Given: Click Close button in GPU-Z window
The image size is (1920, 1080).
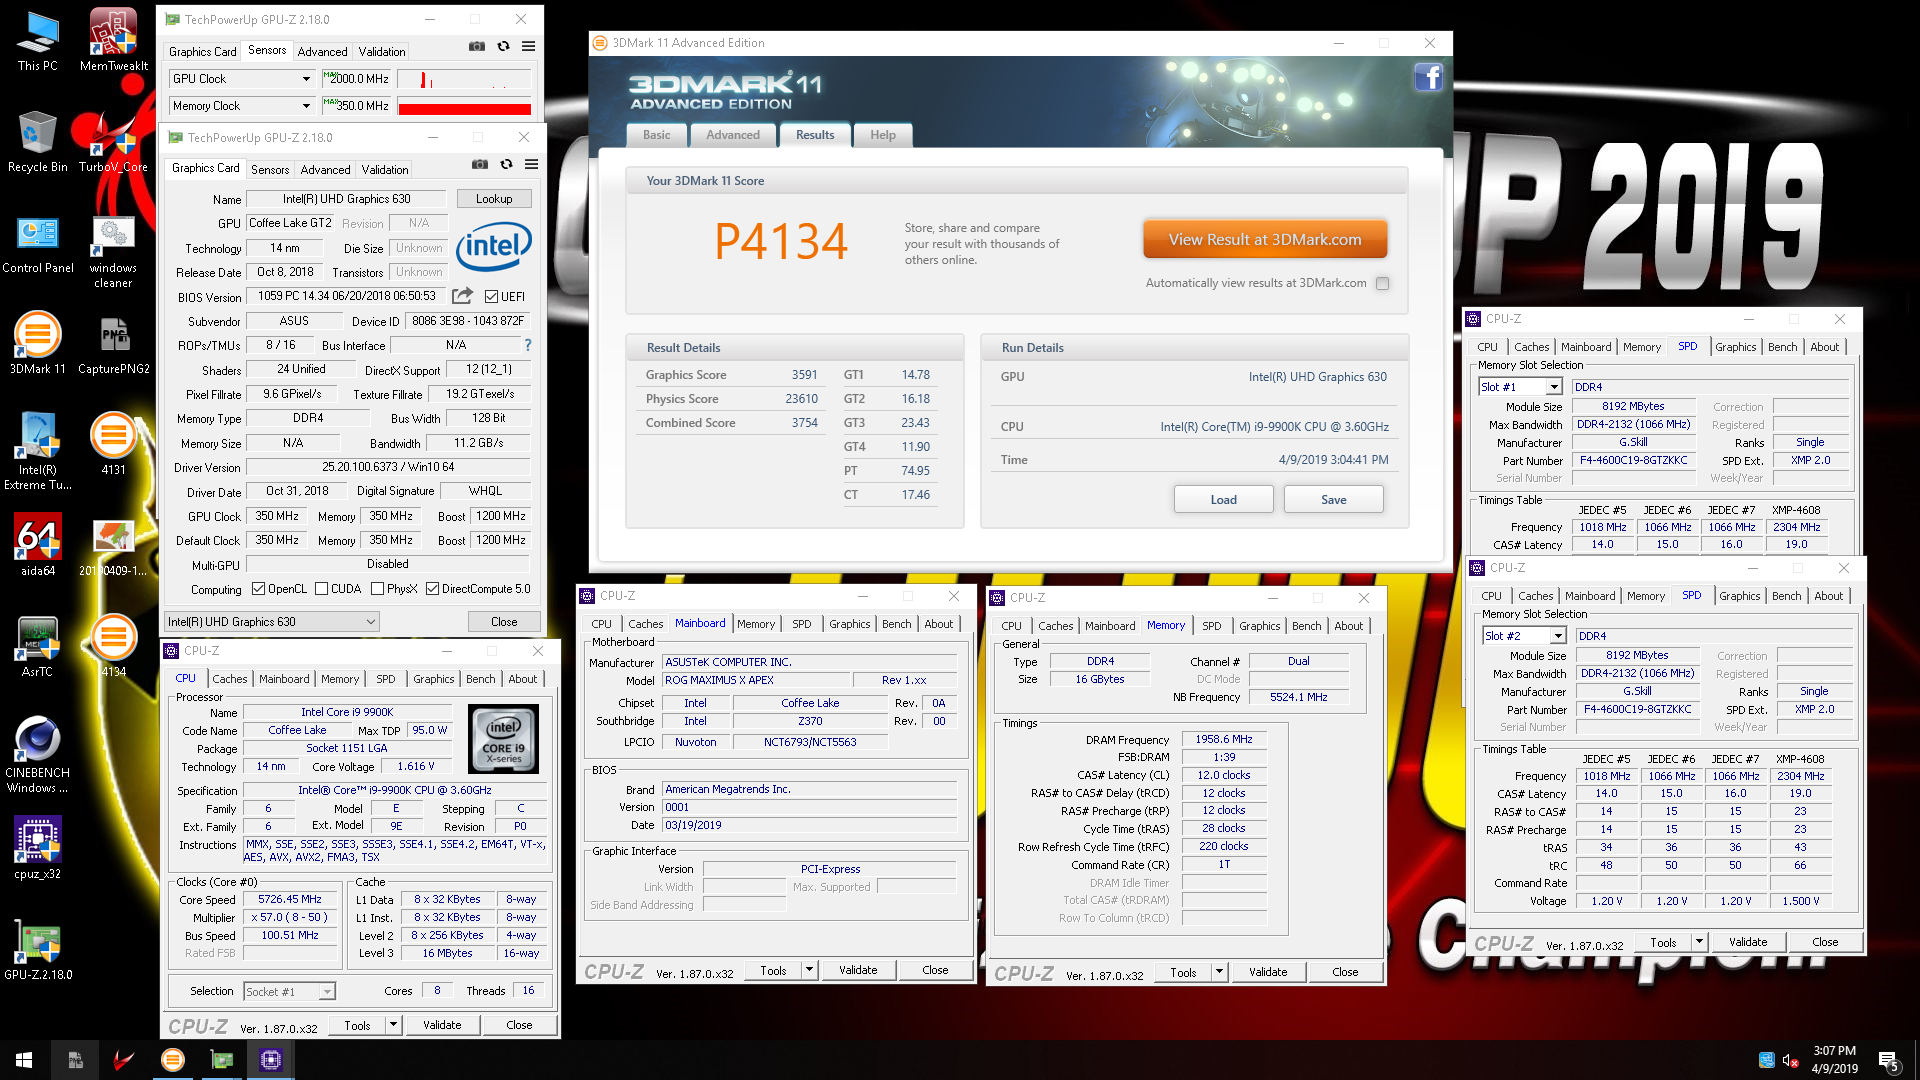Looking at the screenshot, I should (504, 622).
